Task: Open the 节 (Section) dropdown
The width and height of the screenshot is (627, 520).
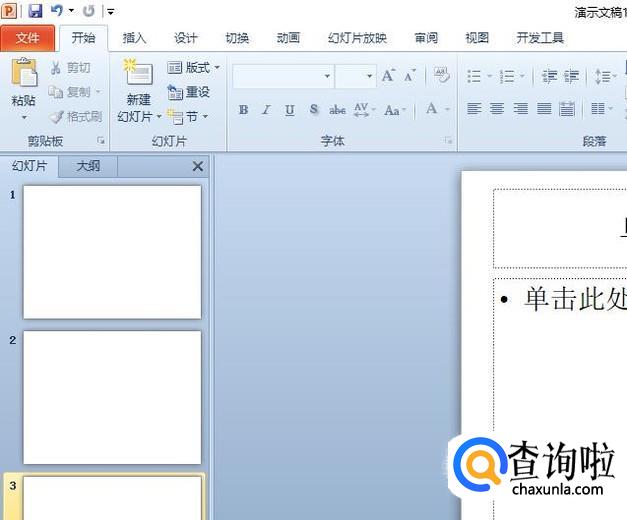Action: tap(188, 117)
